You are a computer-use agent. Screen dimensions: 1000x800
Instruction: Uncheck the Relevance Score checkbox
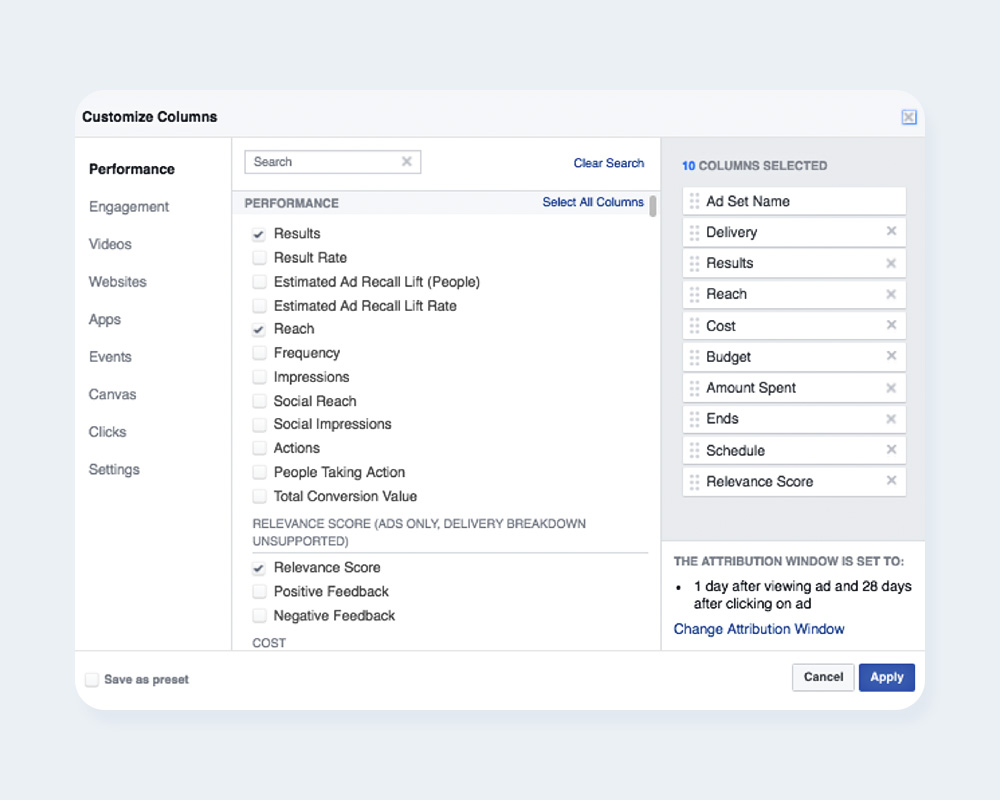(259, 568)
